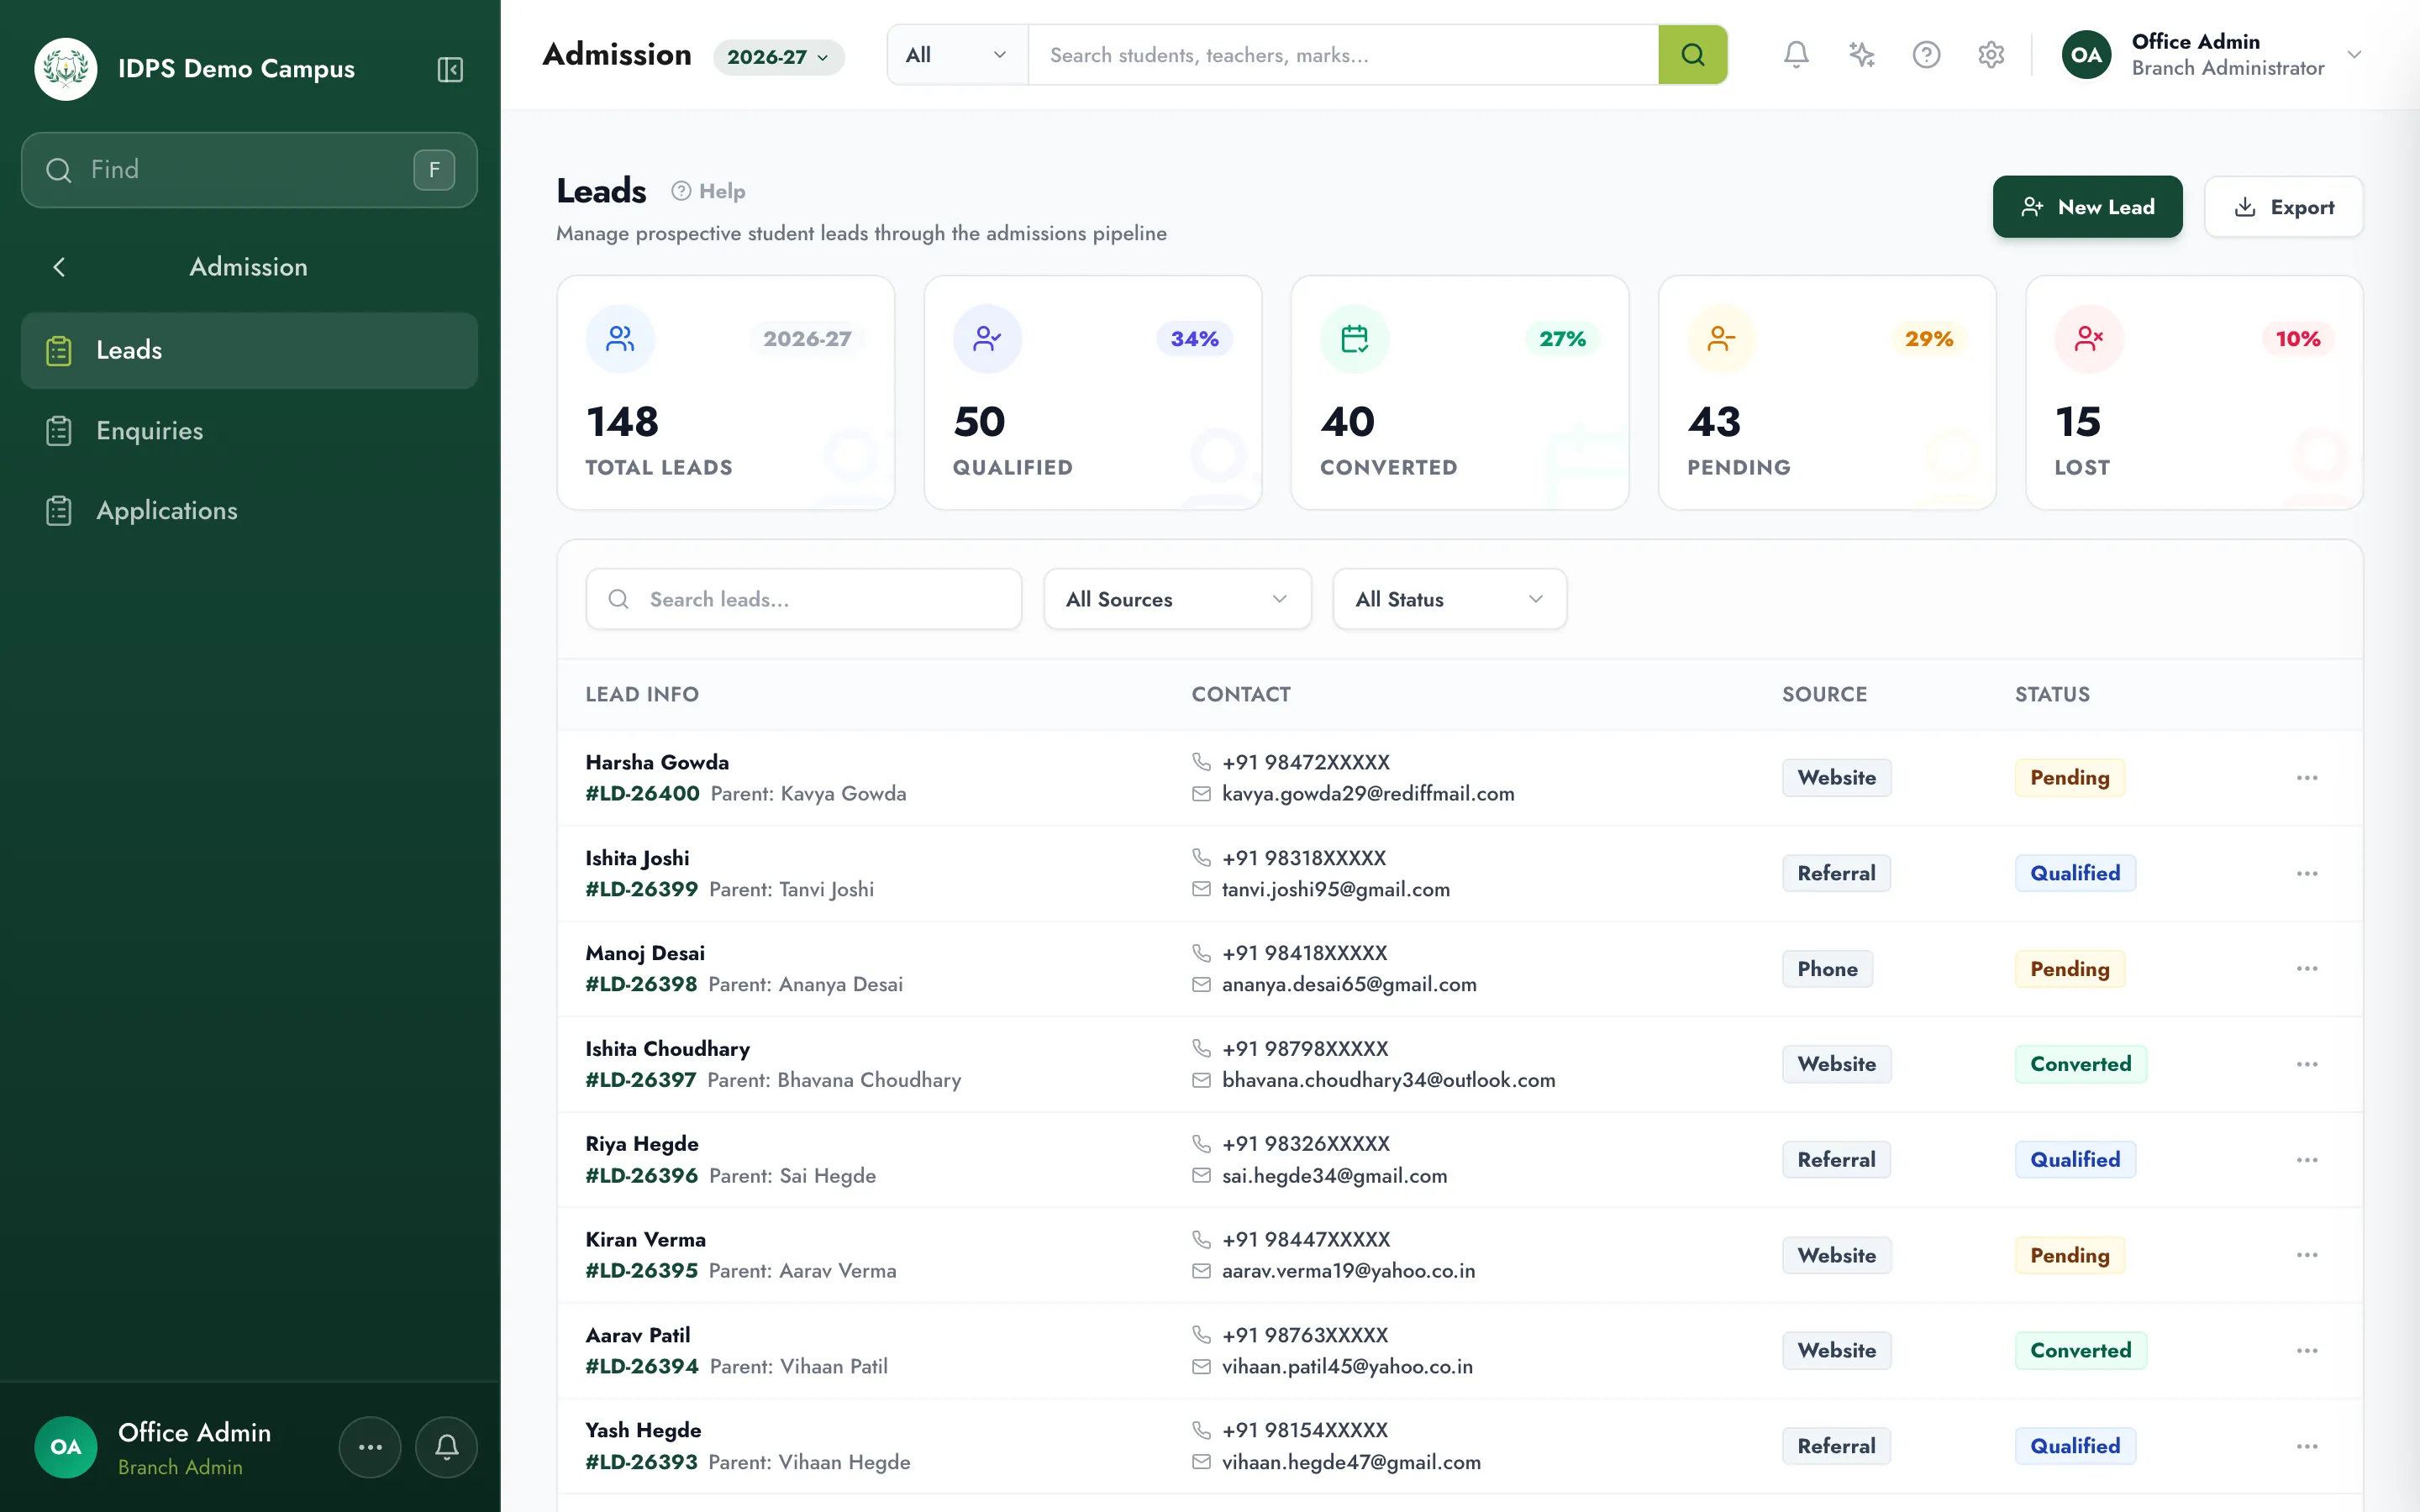Open the Help link beside Leads

pyautogui.click(x=709, y=191)
